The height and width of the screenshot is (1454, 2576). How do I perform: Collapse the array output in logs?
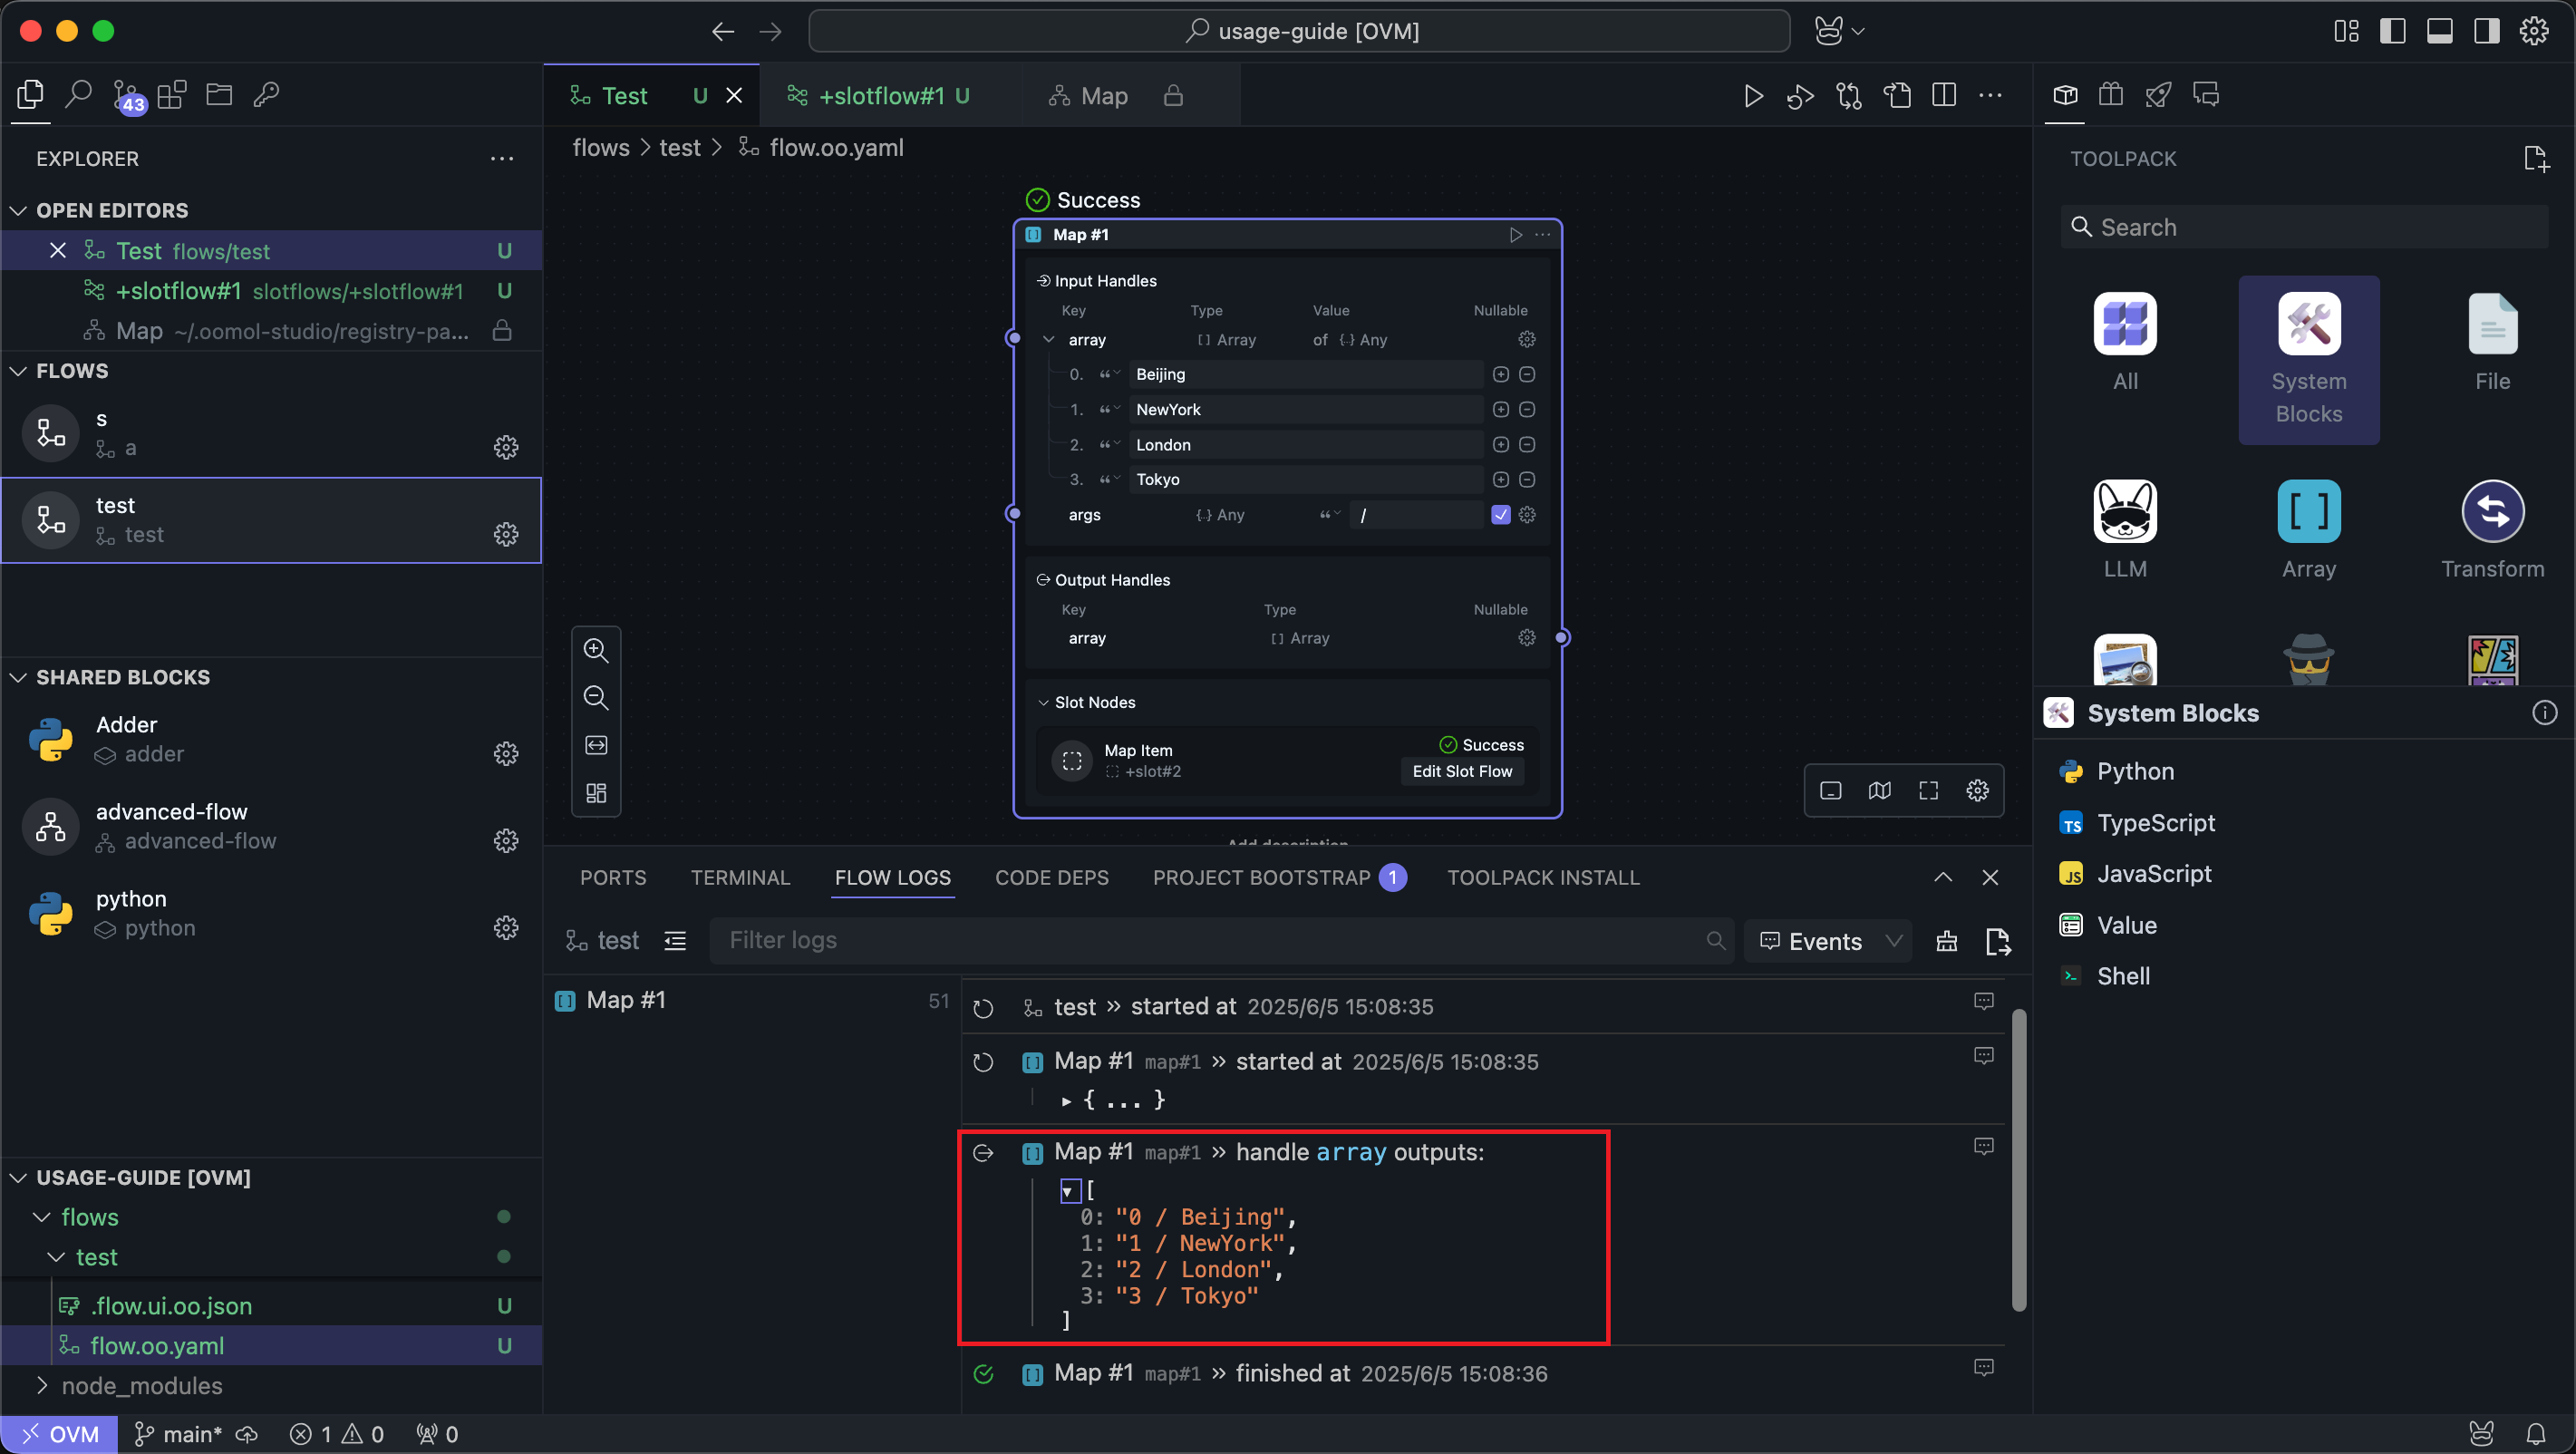pyautogui.click(x=1068, y=1191)
